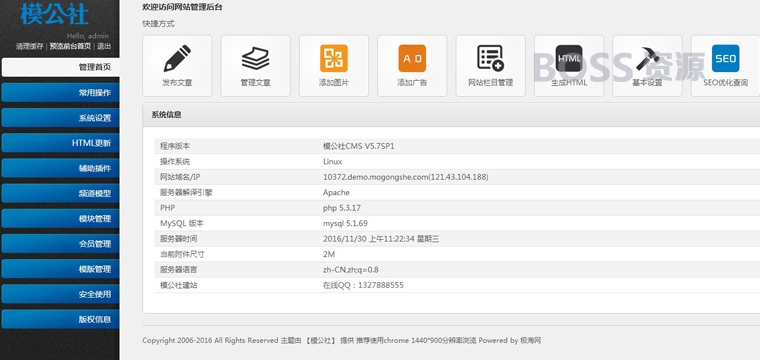Click the 快捷方式 heading
The height and width of the screenshot is (360, 760).
[158, 24]
